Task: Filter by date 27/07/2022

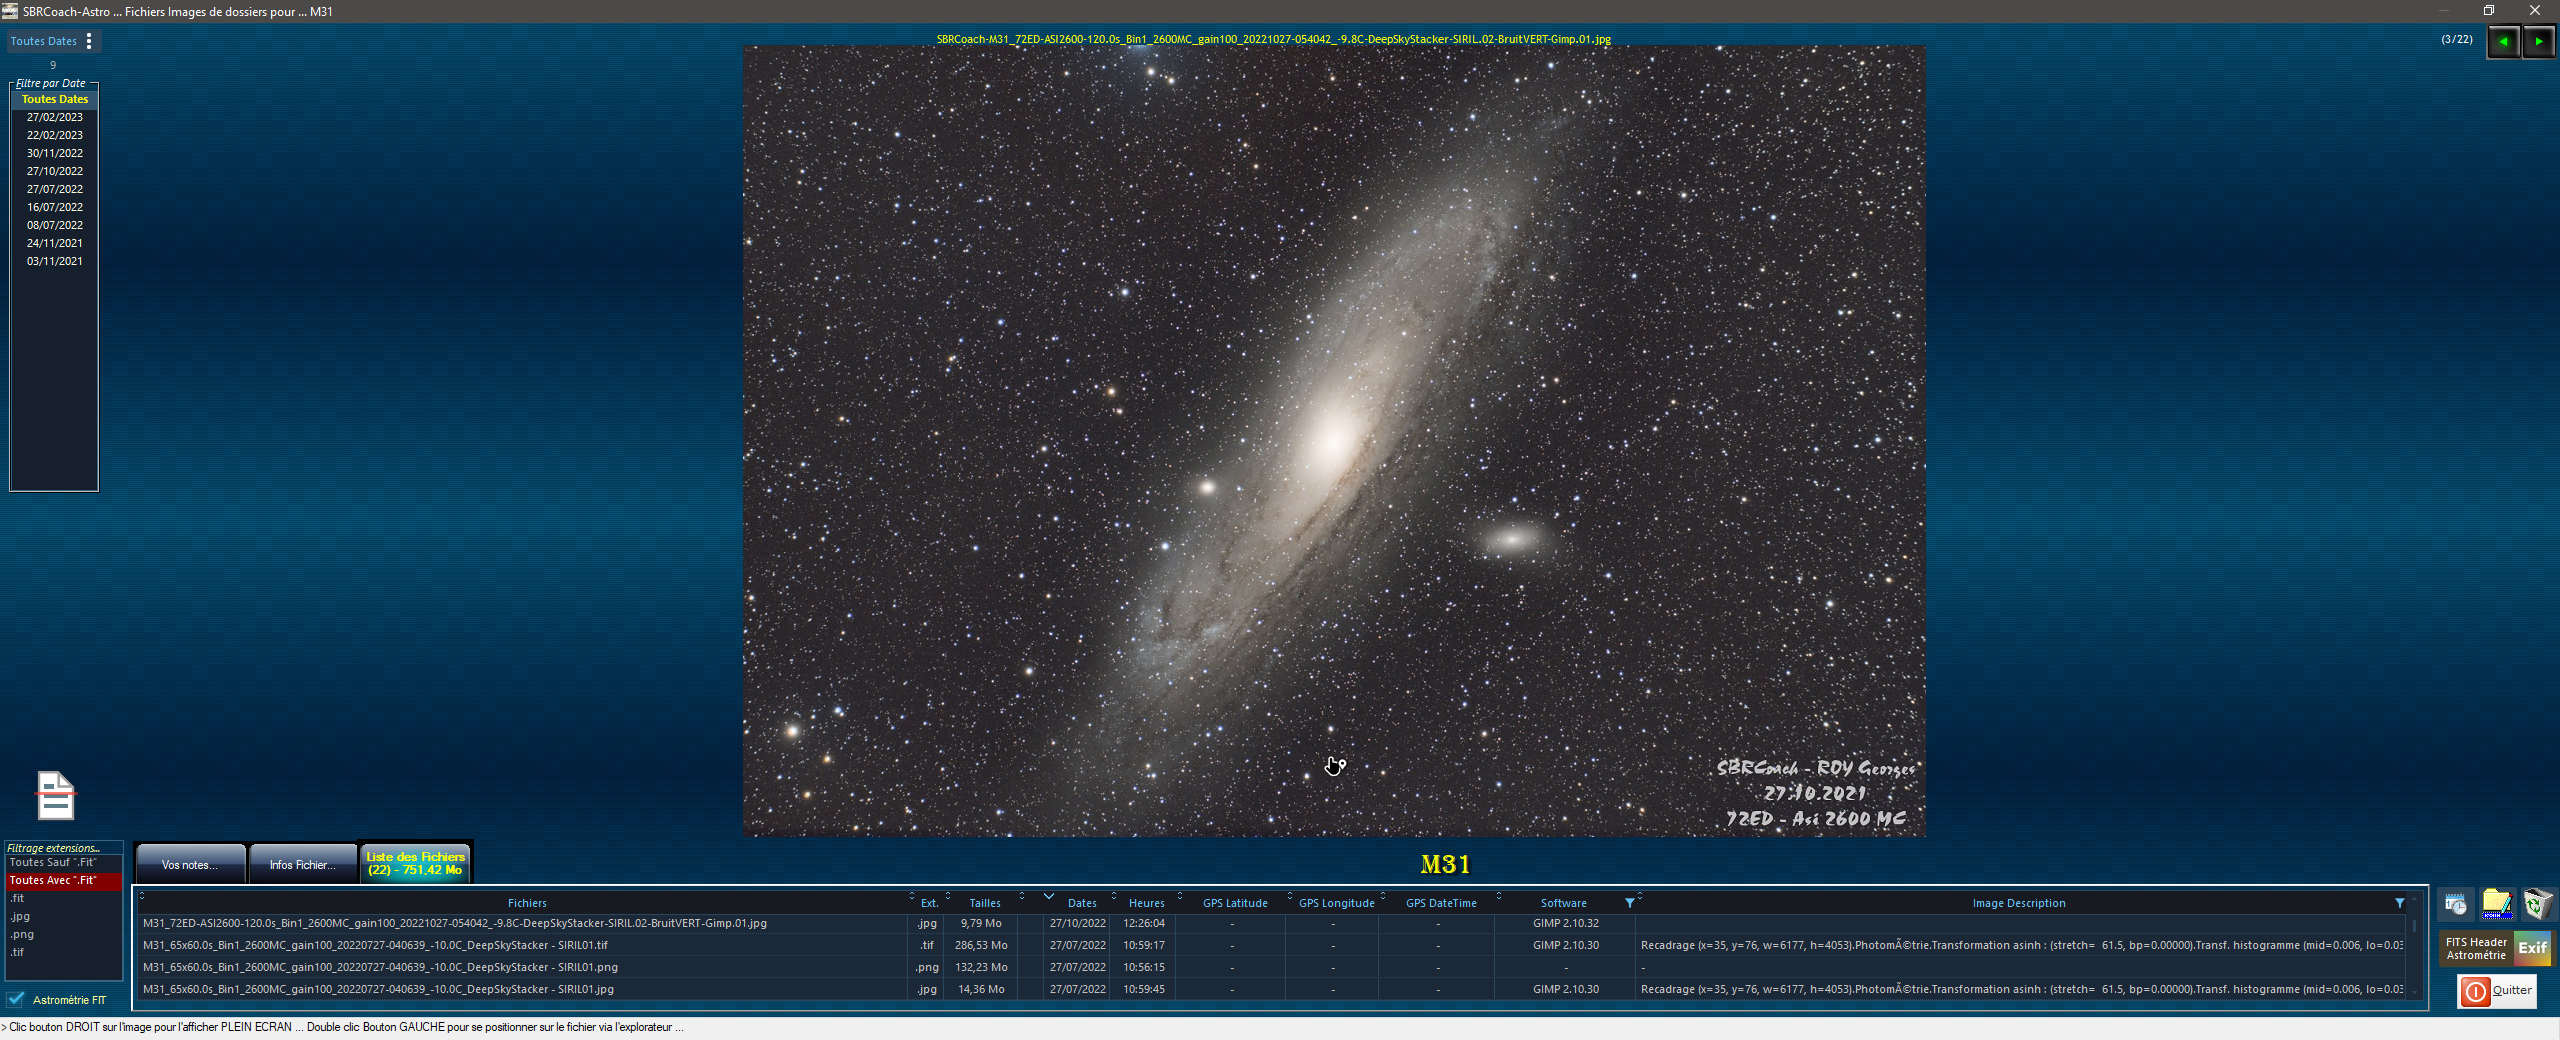Action: [55, 189]
